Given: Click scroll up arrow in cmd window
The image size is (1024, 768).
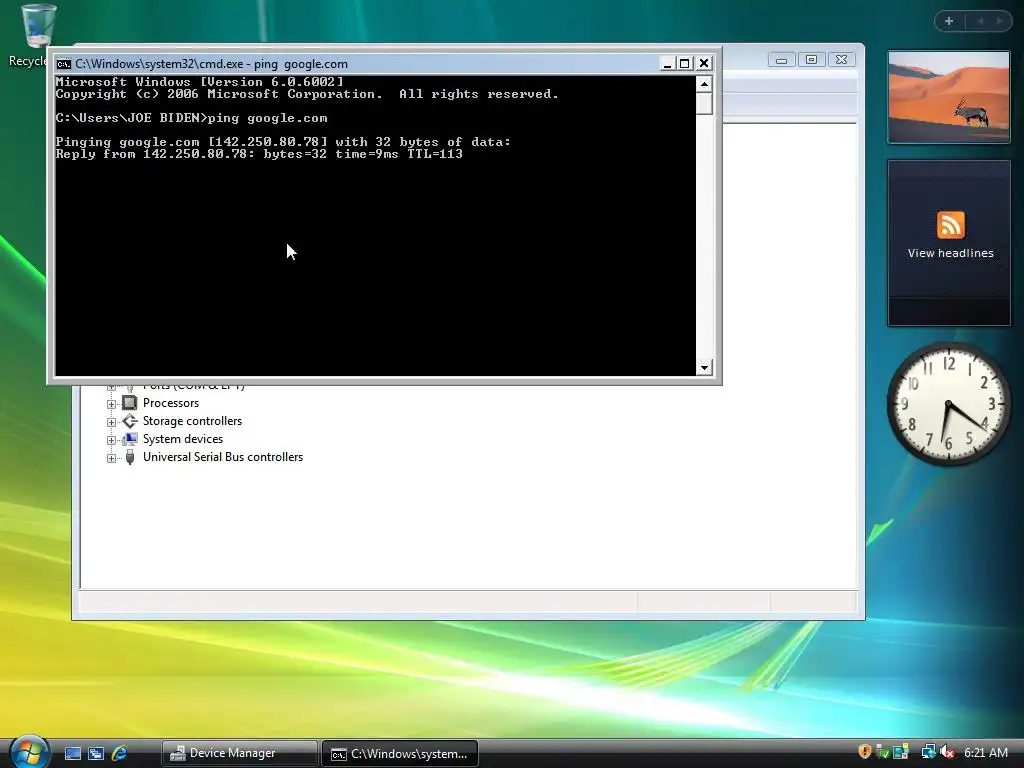Looking at the screenshot, I should coord(704,84).
